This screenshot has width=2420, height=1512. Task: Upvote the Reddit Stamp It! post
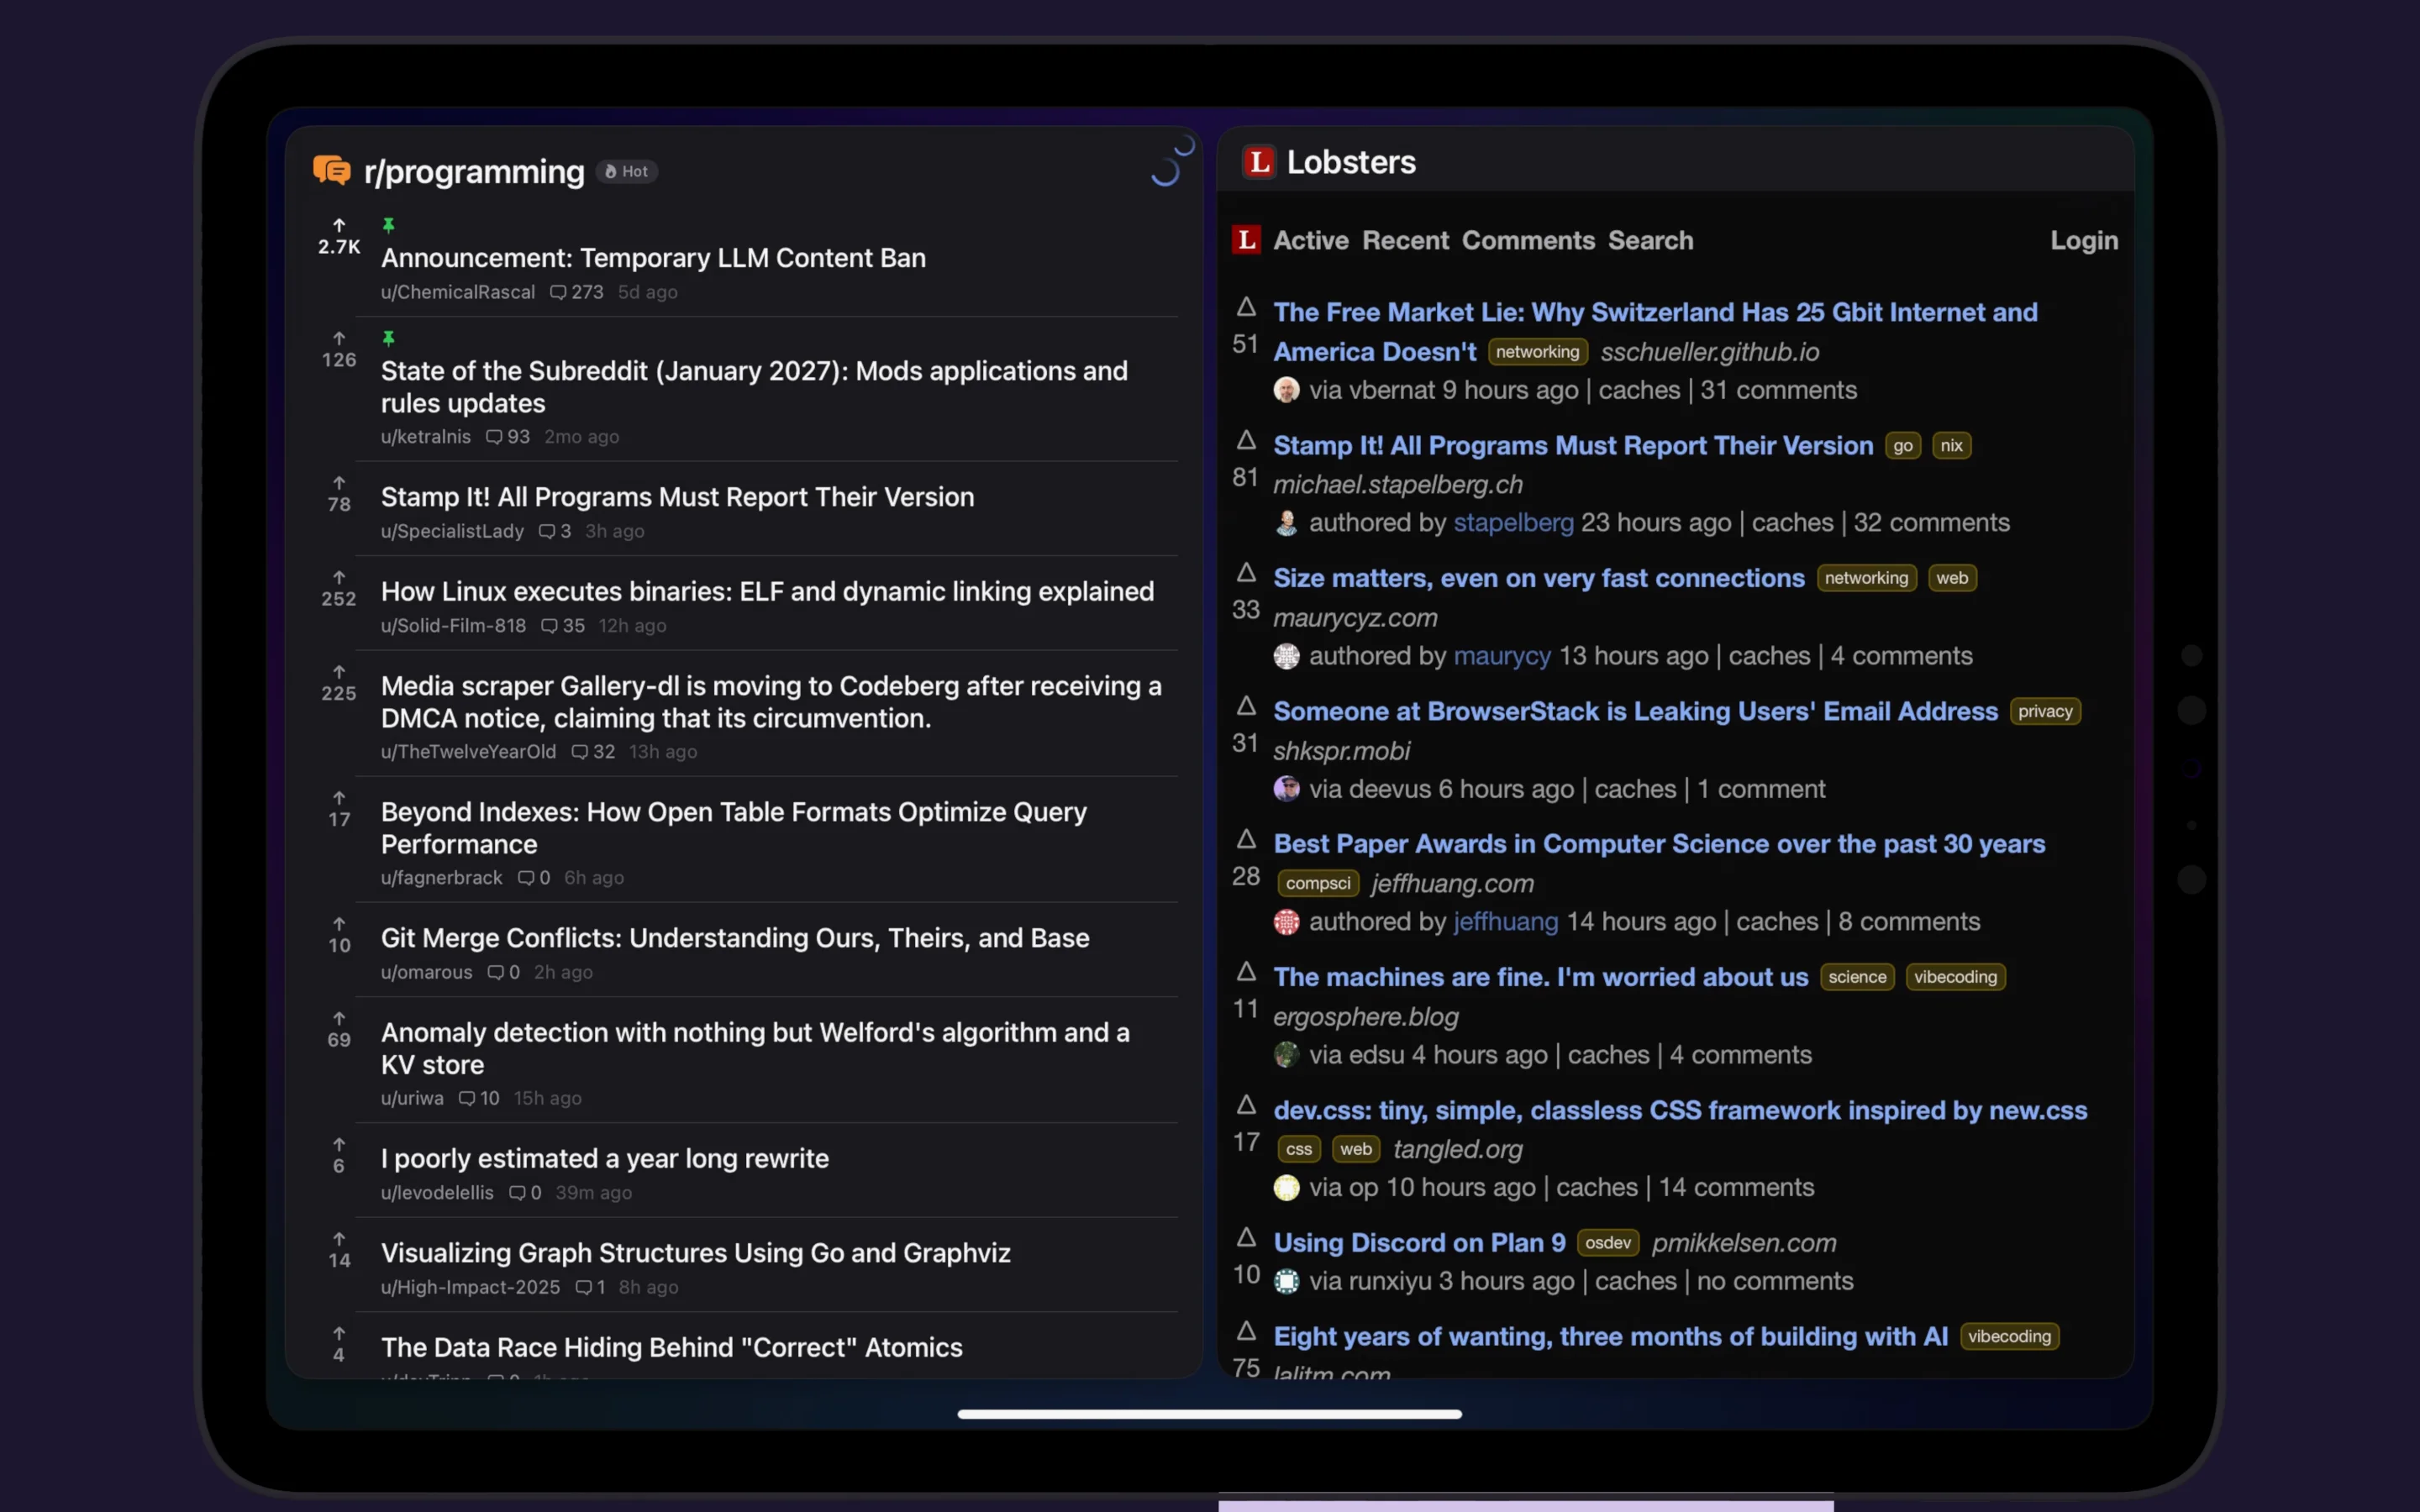point(339,483)
